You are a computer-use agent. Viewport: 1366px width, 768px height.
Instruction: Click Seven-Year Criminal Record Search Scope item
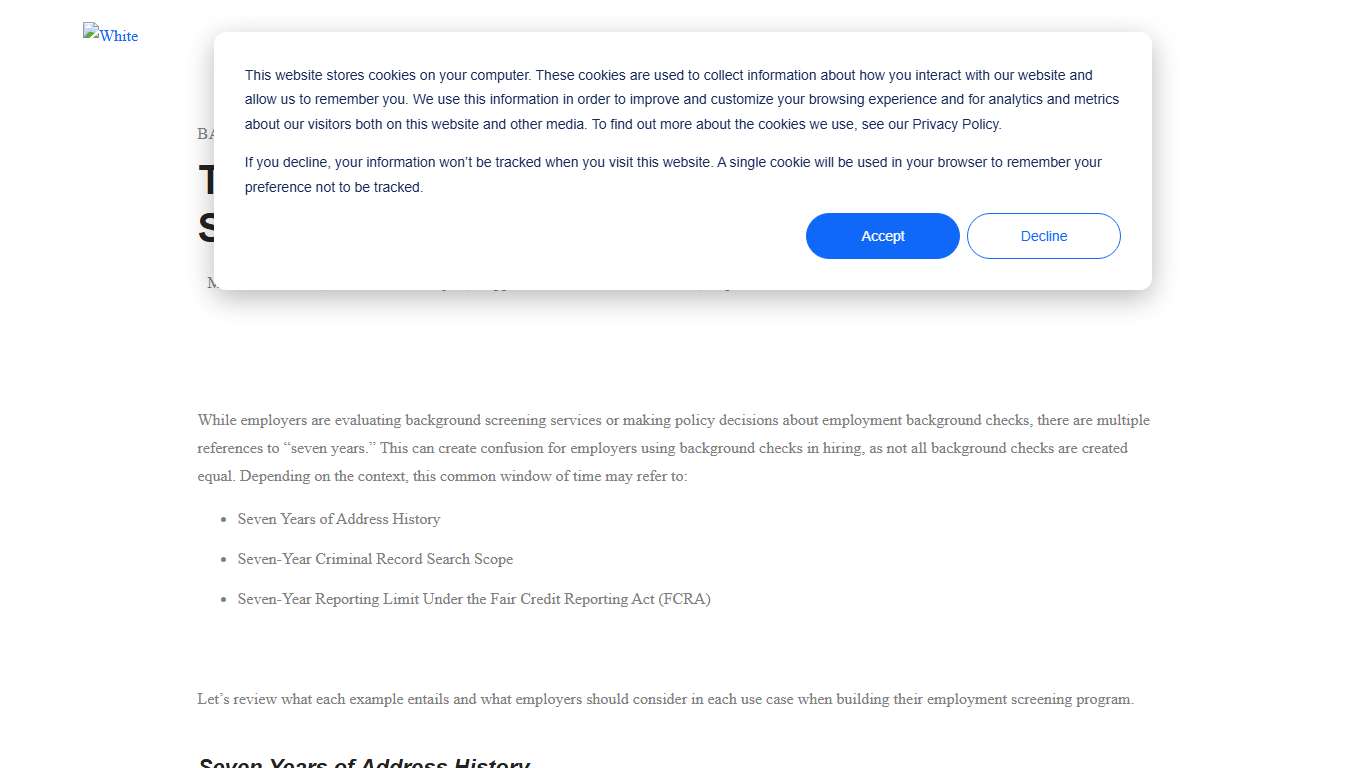pos(375,559)
